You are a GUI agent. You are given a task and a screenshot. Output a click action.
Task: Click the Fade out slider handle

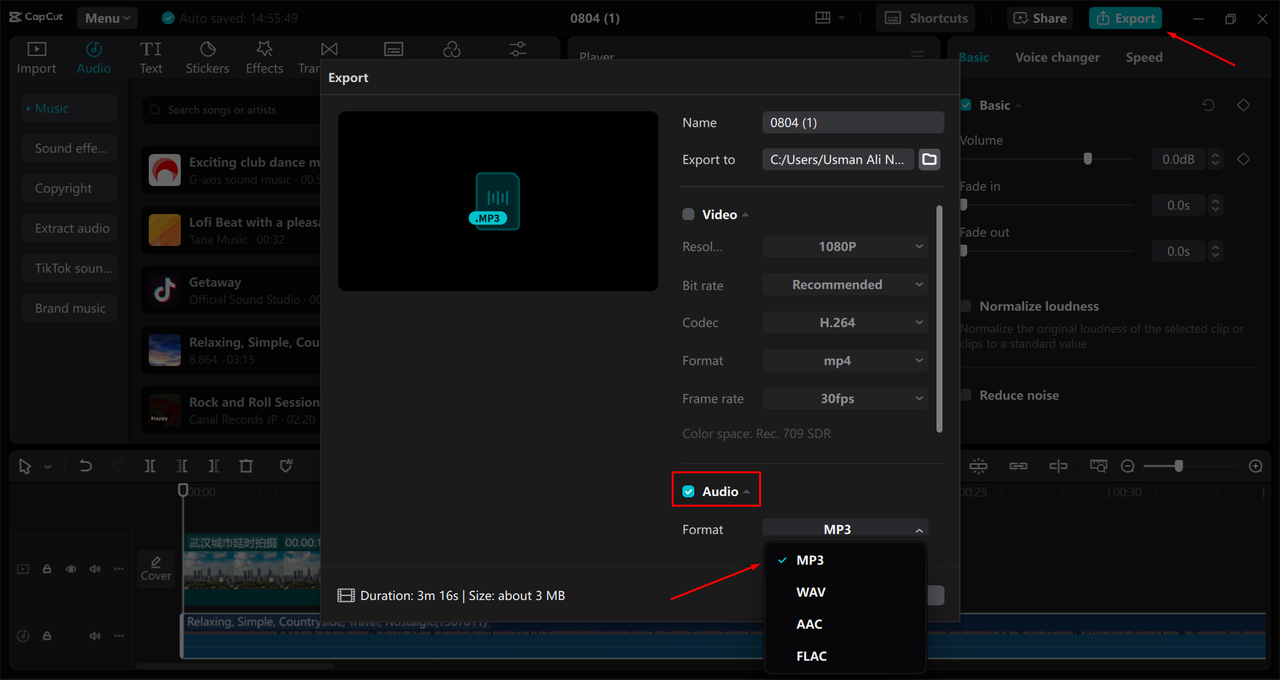coord(964,251)
